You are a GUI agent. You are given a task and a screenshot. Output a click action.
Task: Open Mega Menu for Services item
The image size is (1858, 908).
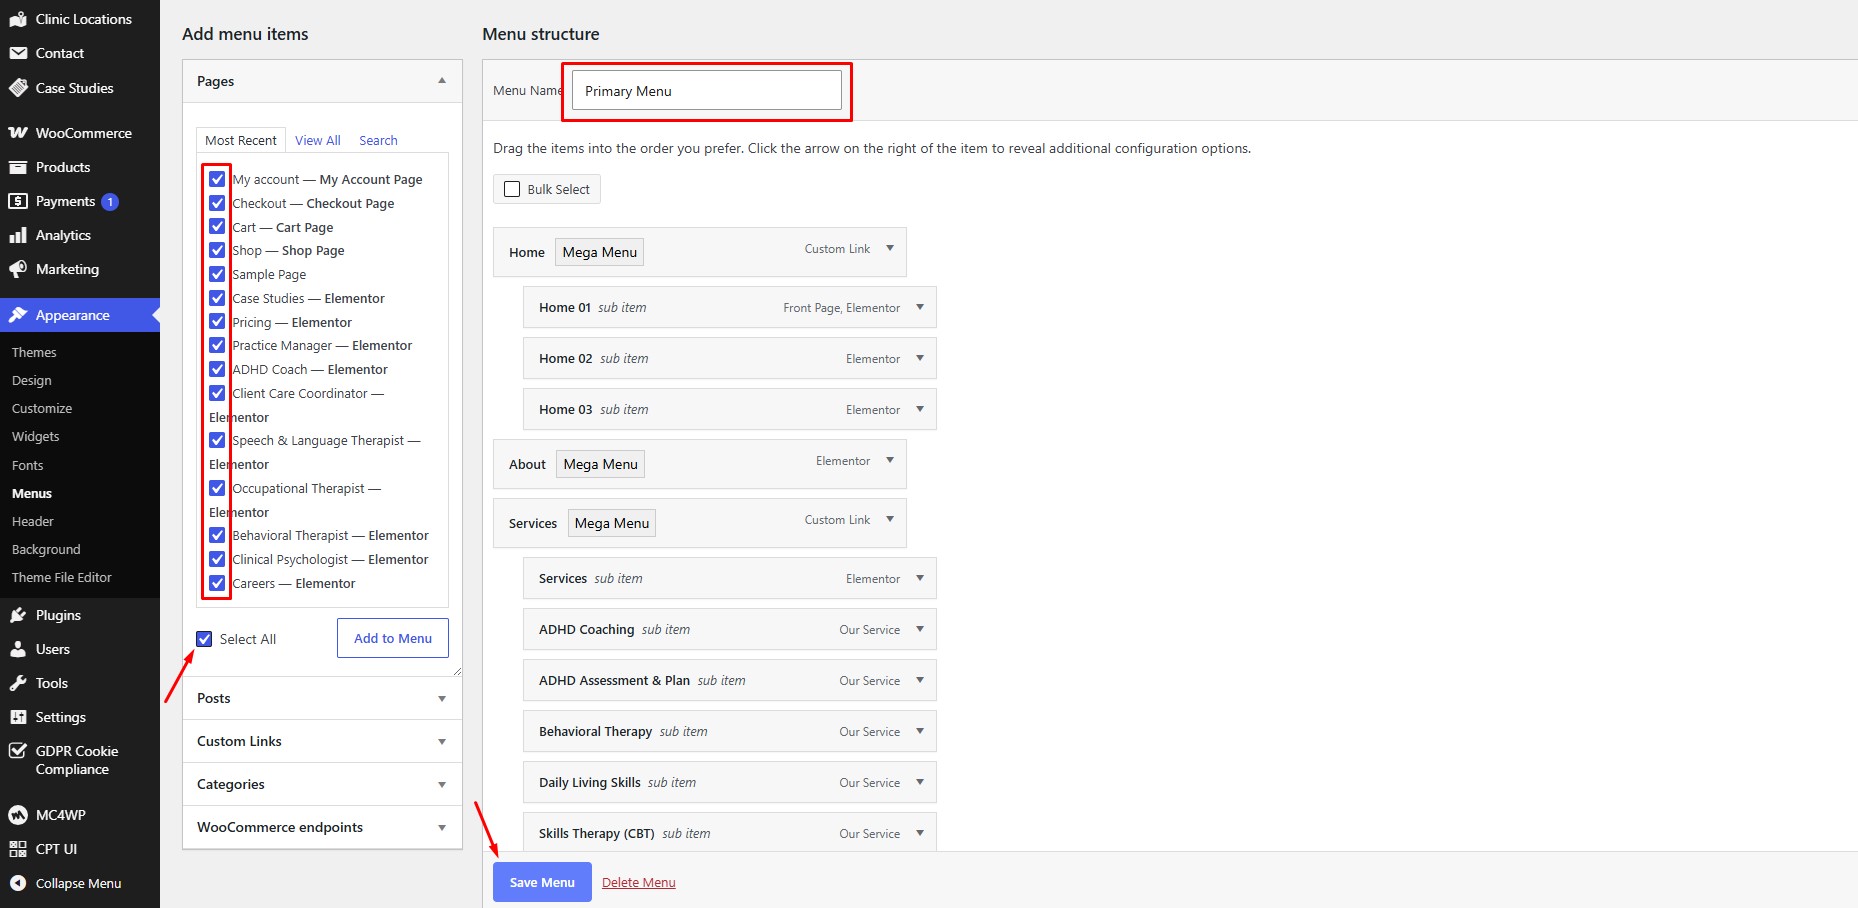612,523
